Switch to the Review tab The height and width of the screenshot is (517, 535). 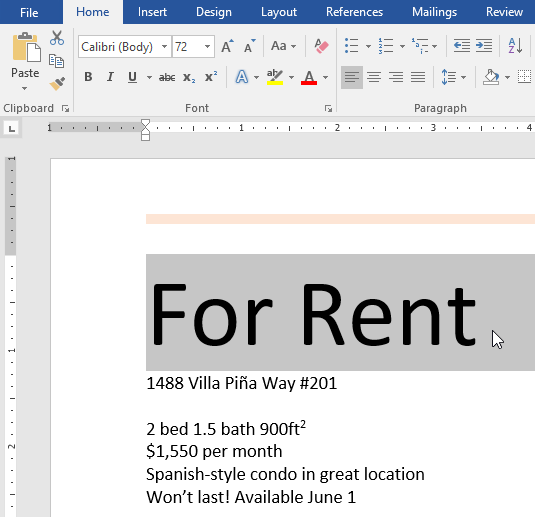504,12
